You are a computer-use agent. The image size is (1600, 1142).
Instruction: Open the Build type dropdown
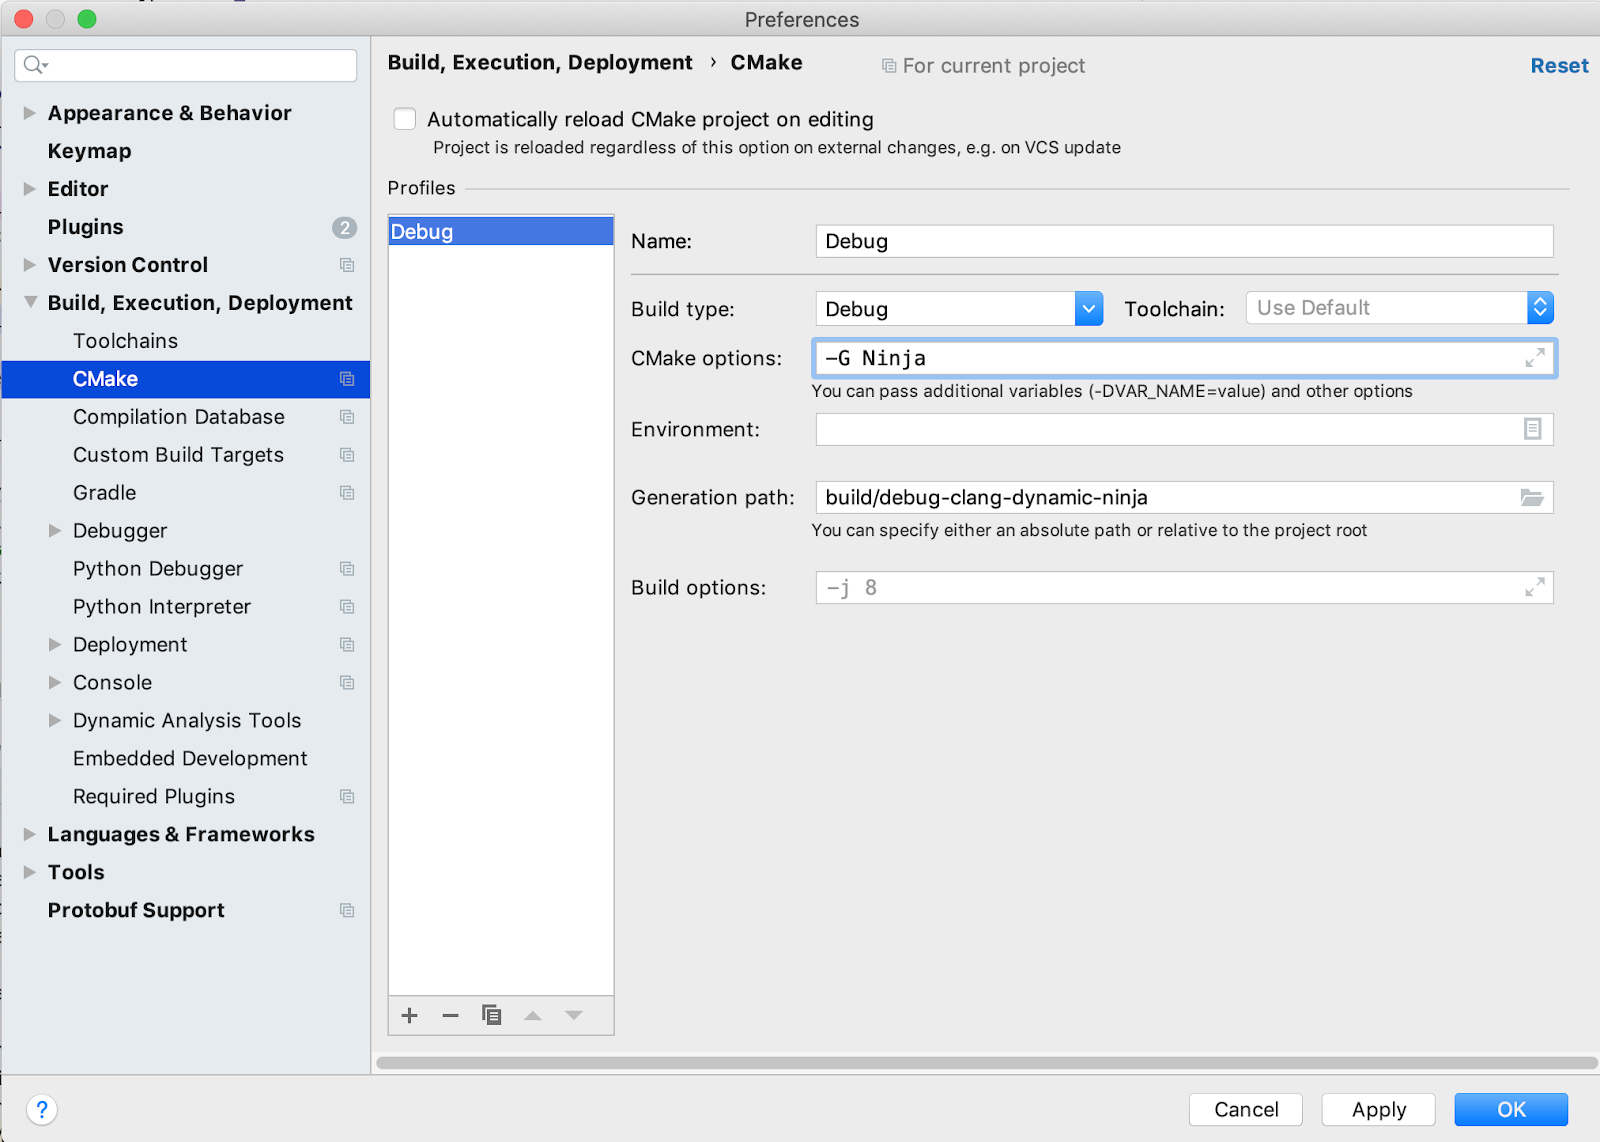[x=1088, y=308]
